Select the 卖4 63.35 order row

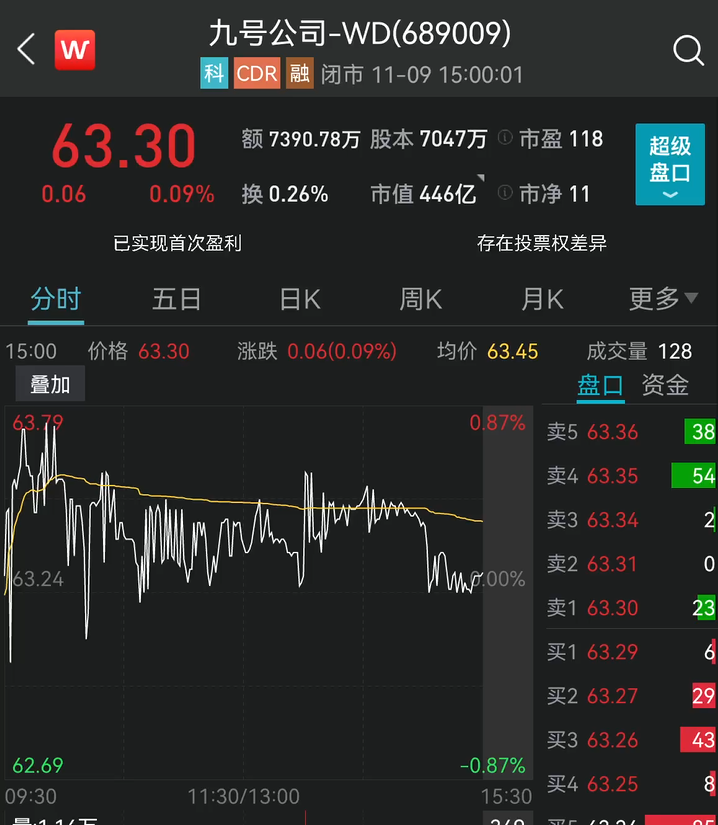(x=631, y=476)
